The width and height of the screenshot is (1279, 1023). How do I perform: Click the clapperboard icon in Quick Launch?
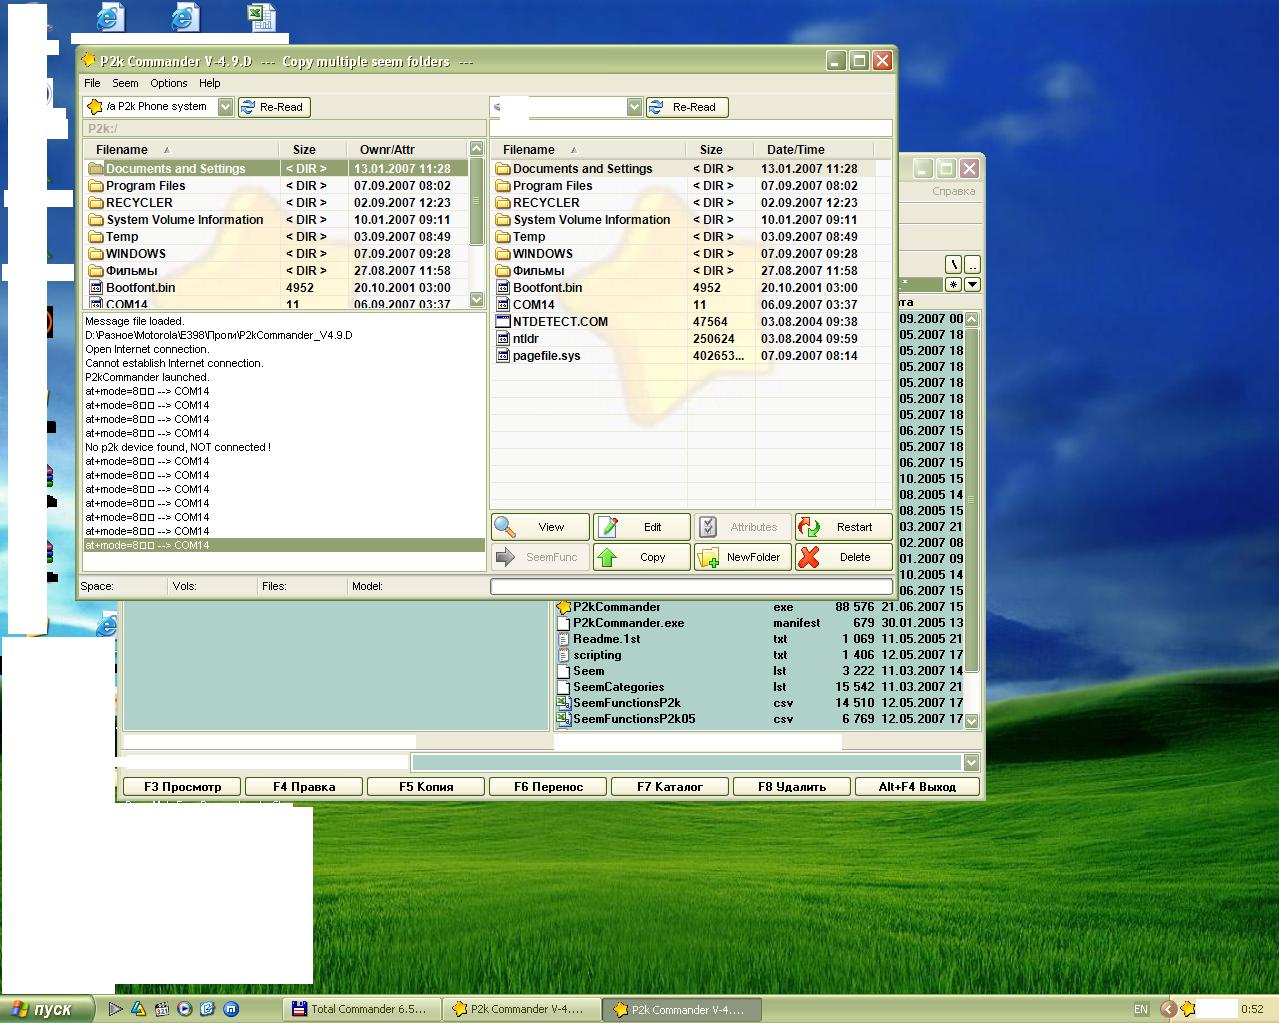[162, 1009]
